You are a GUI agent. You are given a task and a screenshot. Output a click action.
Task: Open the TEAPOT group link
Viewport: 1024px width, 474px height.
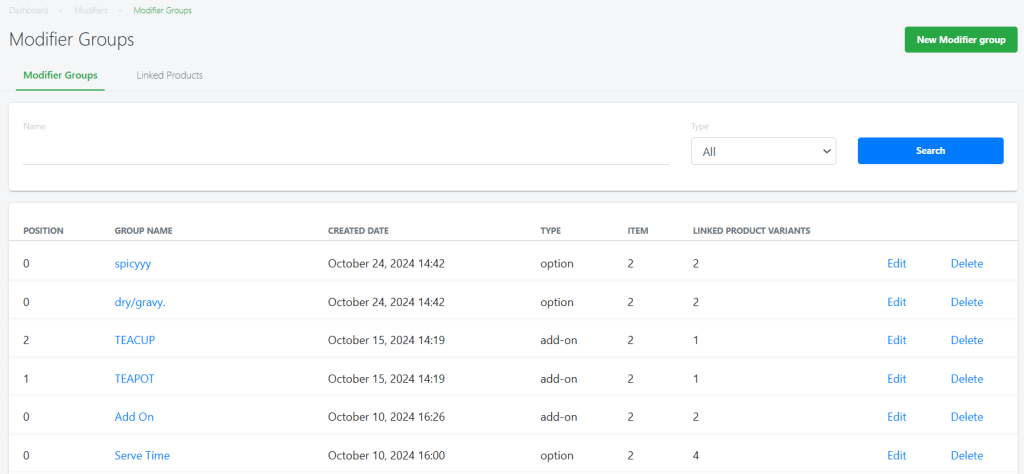click(x=134, y=379)
